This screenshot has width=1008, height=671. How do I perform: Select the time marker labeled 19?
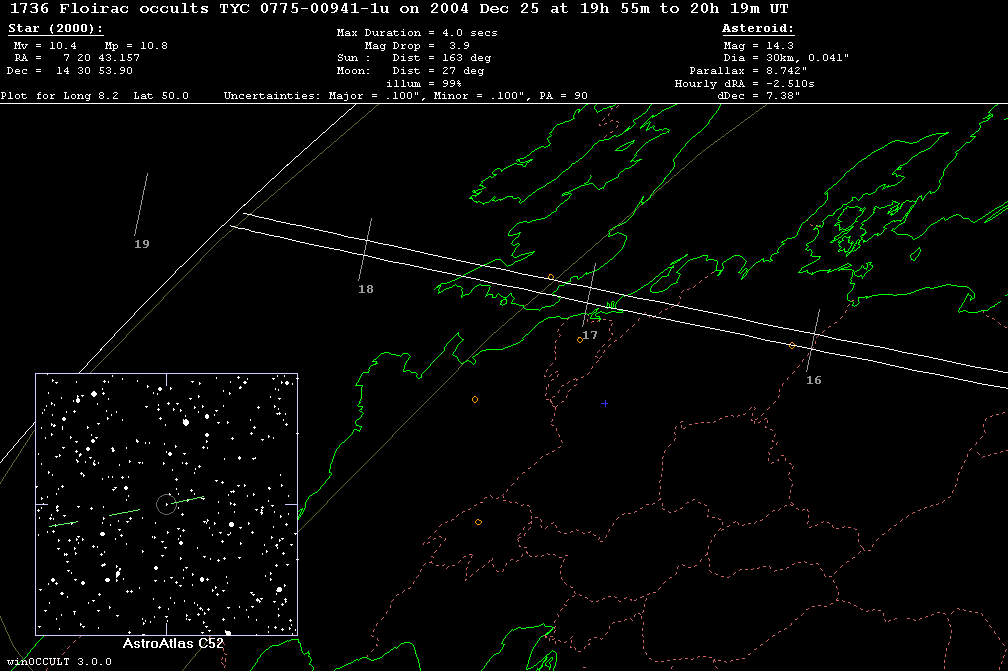coord(142,244)
